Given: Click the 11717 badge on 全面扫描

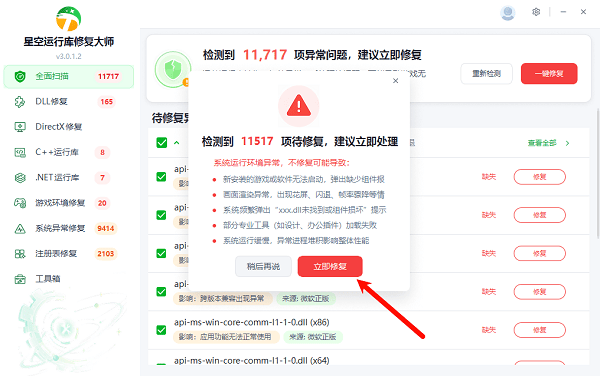Looking at the screenshot, I should tap(108, 77).
